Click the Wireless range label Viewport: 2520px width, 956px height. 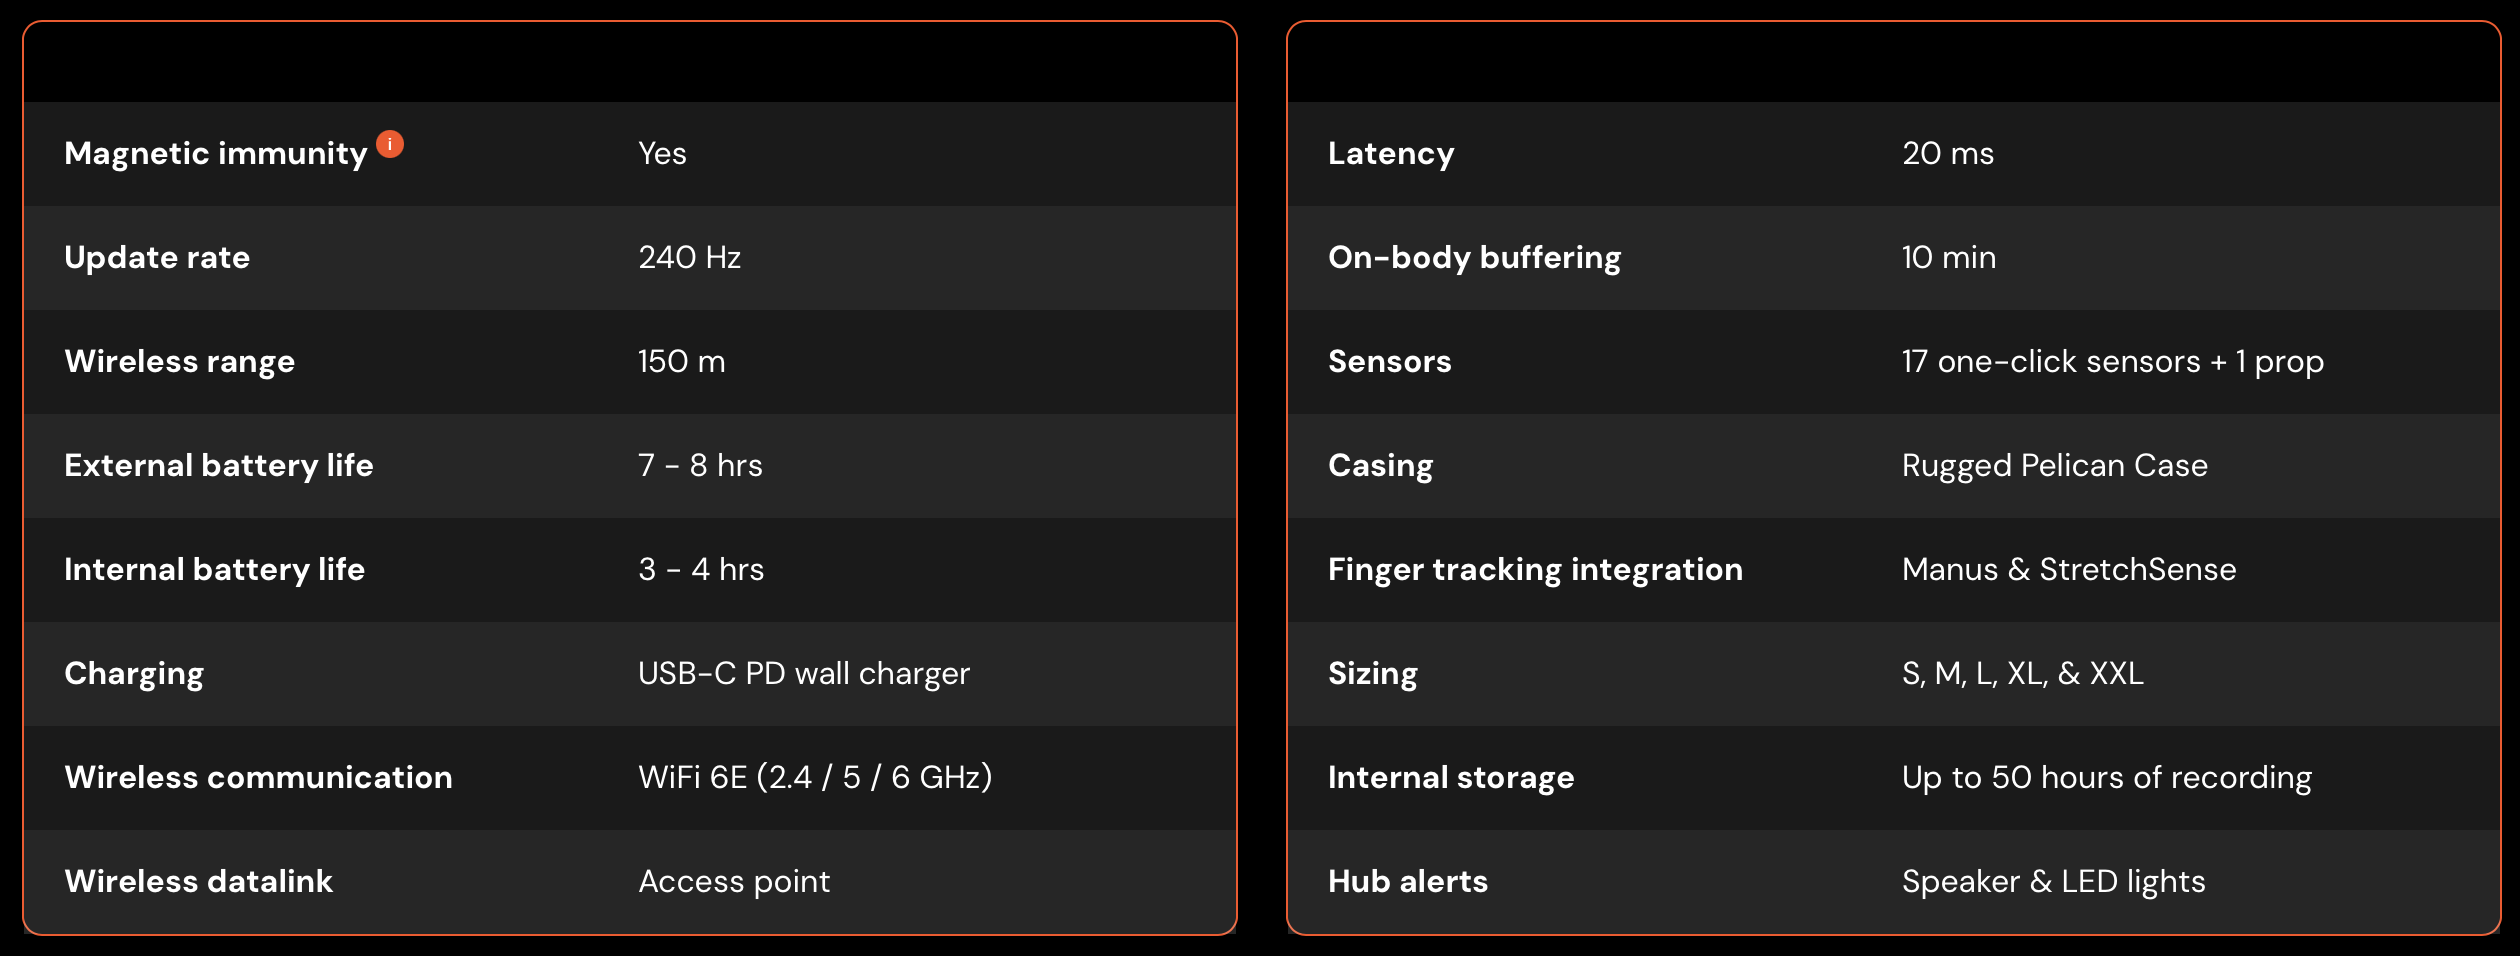click(180, 362)
